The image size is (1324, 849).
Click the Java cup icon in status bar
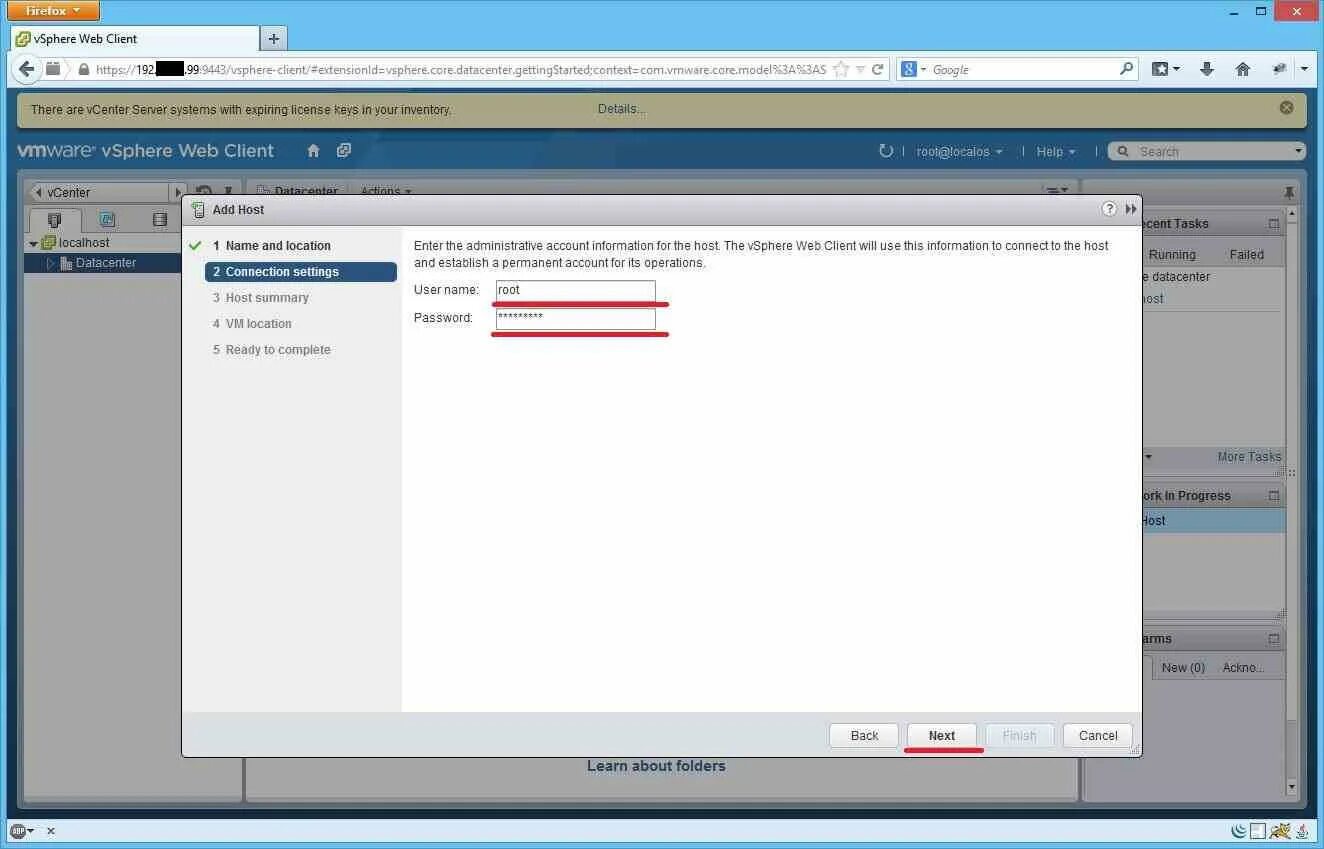[1302, 831]
